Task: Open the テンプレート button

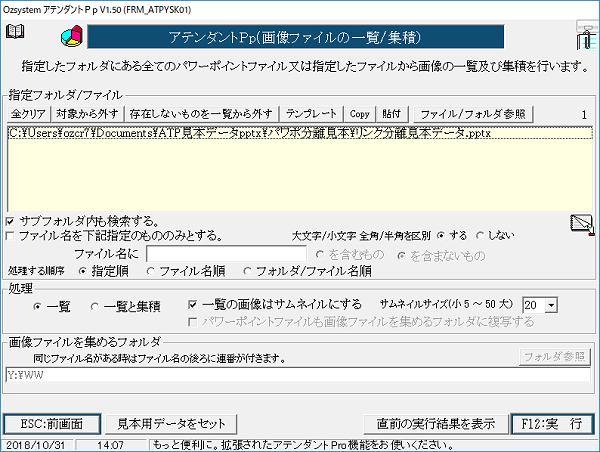Action: click(x=311, y=114)
